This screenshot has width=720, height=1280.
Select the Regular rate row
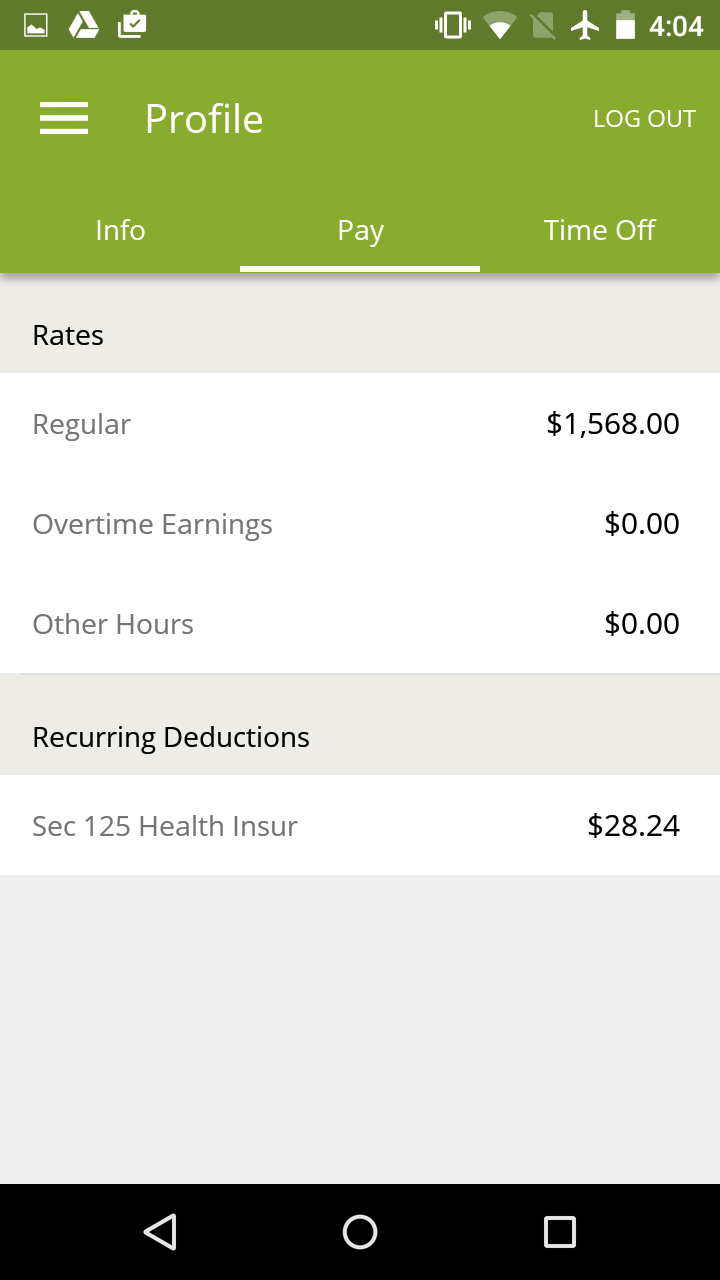[x=360, y=424]
